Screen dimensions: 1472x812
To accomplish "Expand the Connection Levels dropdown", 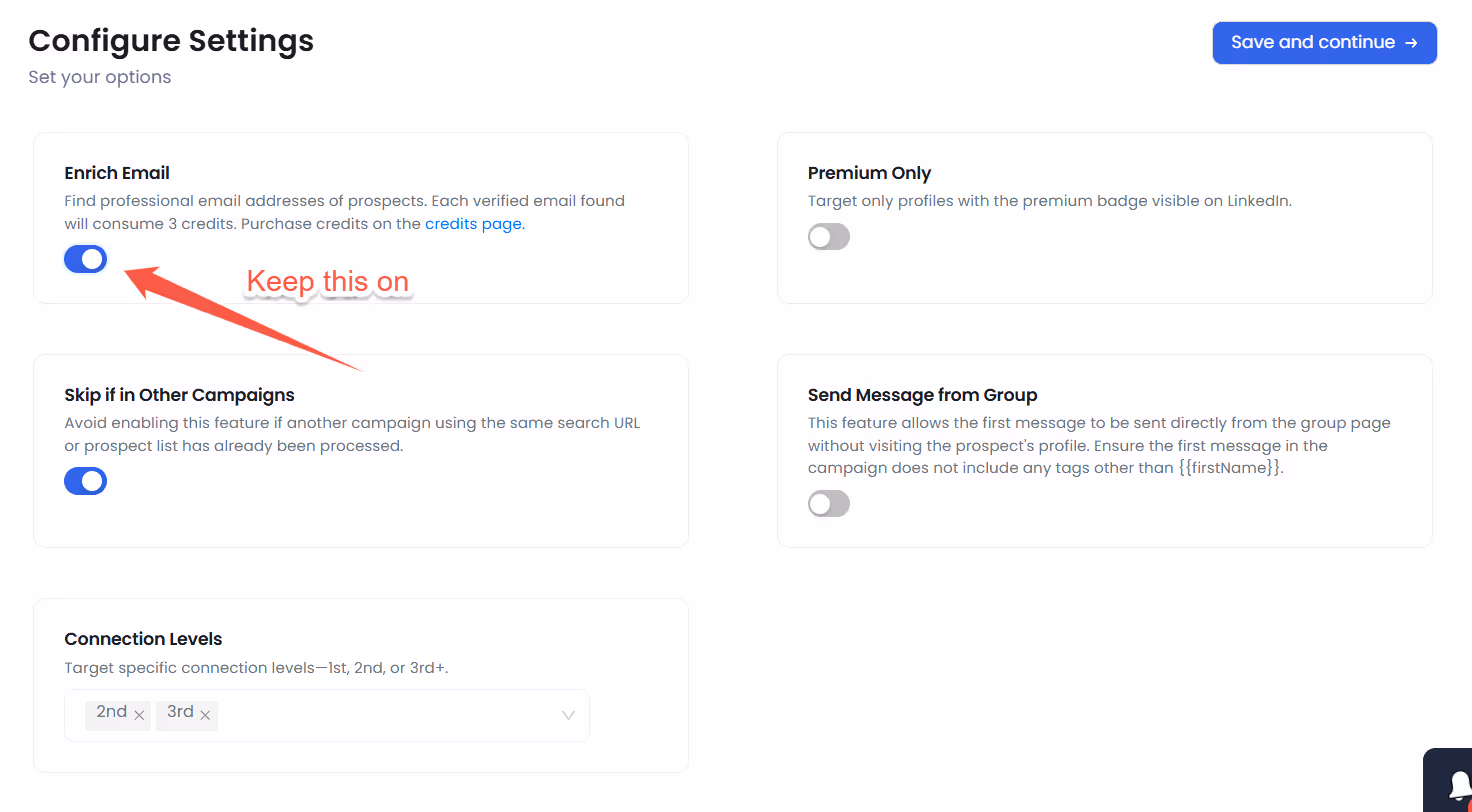I will pyautogui.click(x=567, y=715).
